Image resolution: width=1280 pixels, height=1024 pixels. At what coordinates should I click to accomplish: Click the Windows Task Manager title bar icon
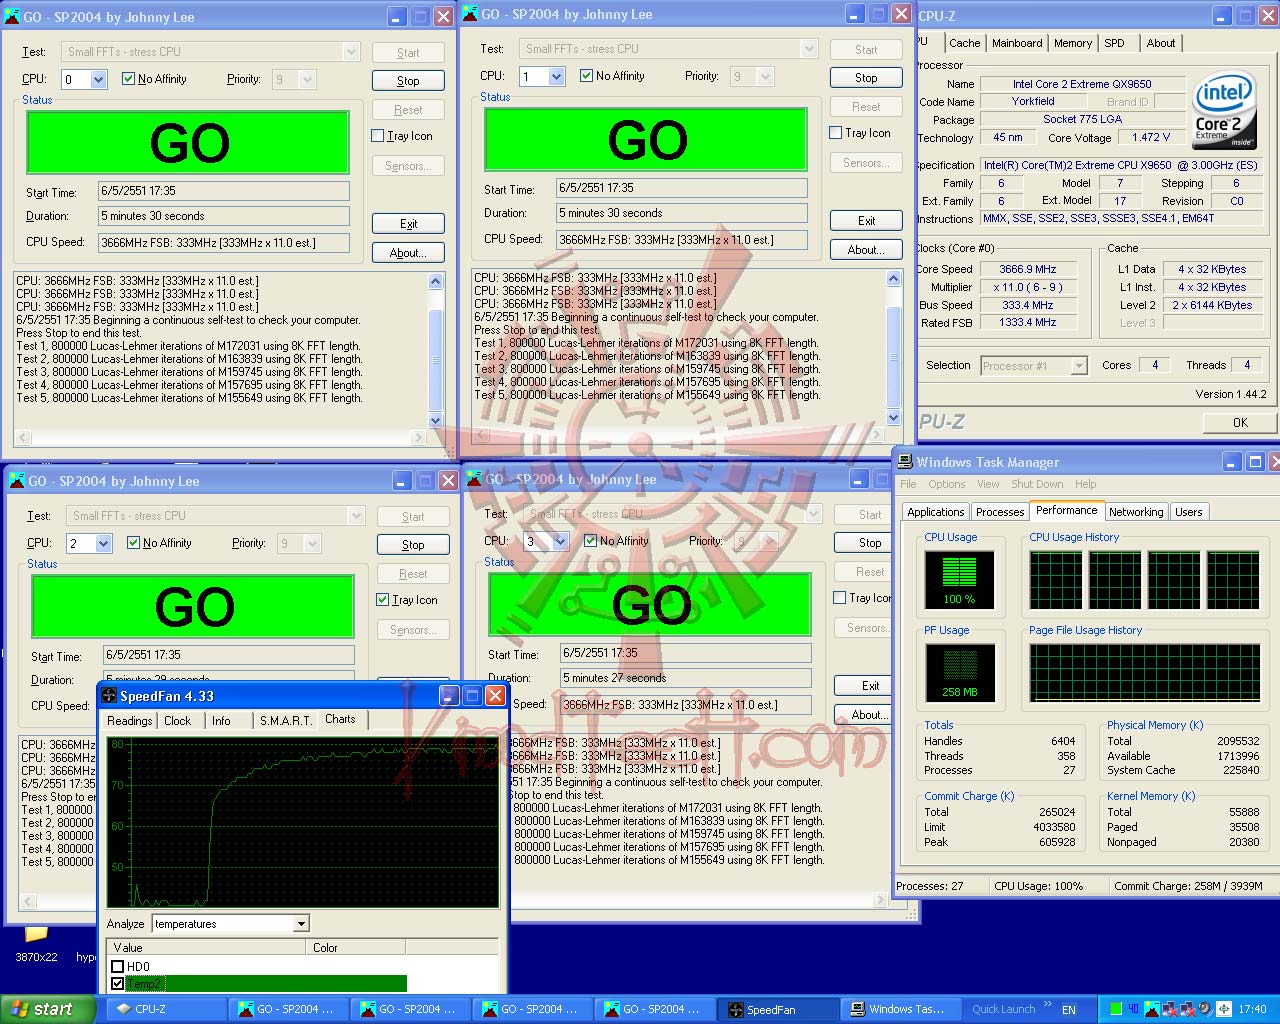coord(905,461)
